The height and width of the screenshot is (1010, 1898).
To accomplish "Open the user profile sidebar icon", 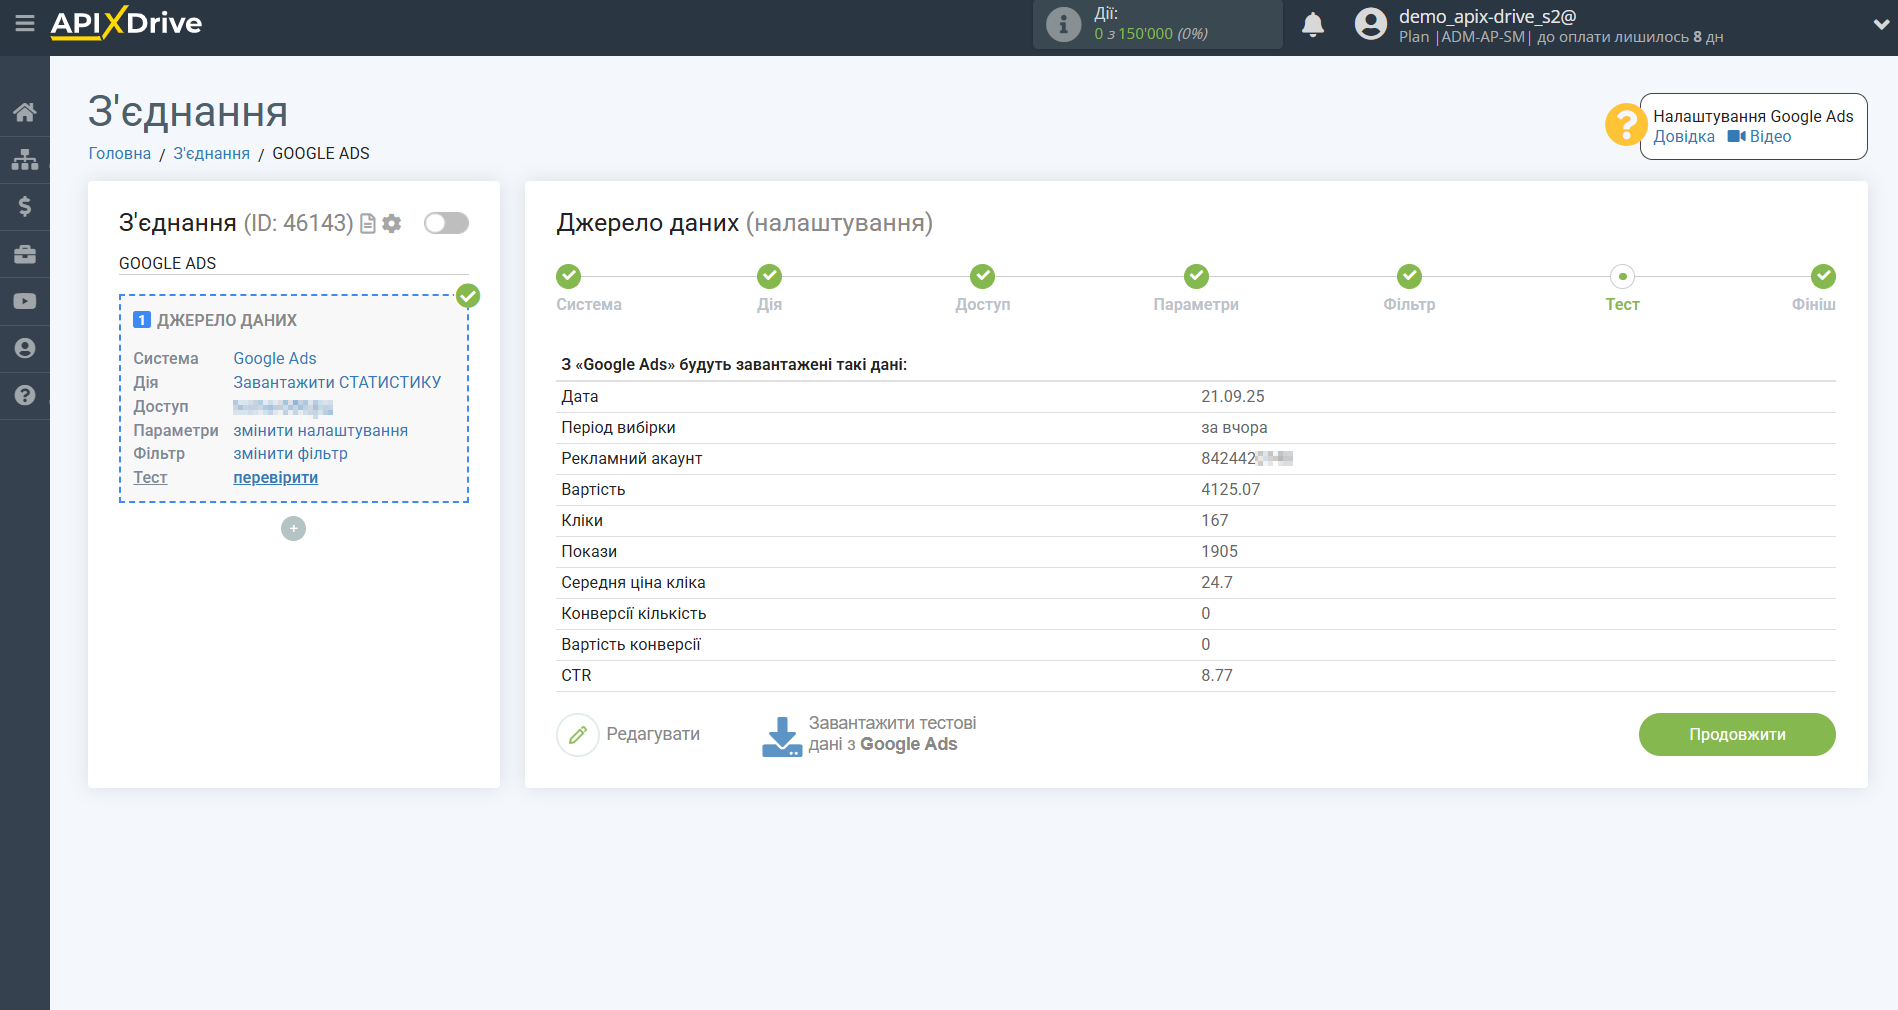I will pyautogui.click(x=25, y=348).
